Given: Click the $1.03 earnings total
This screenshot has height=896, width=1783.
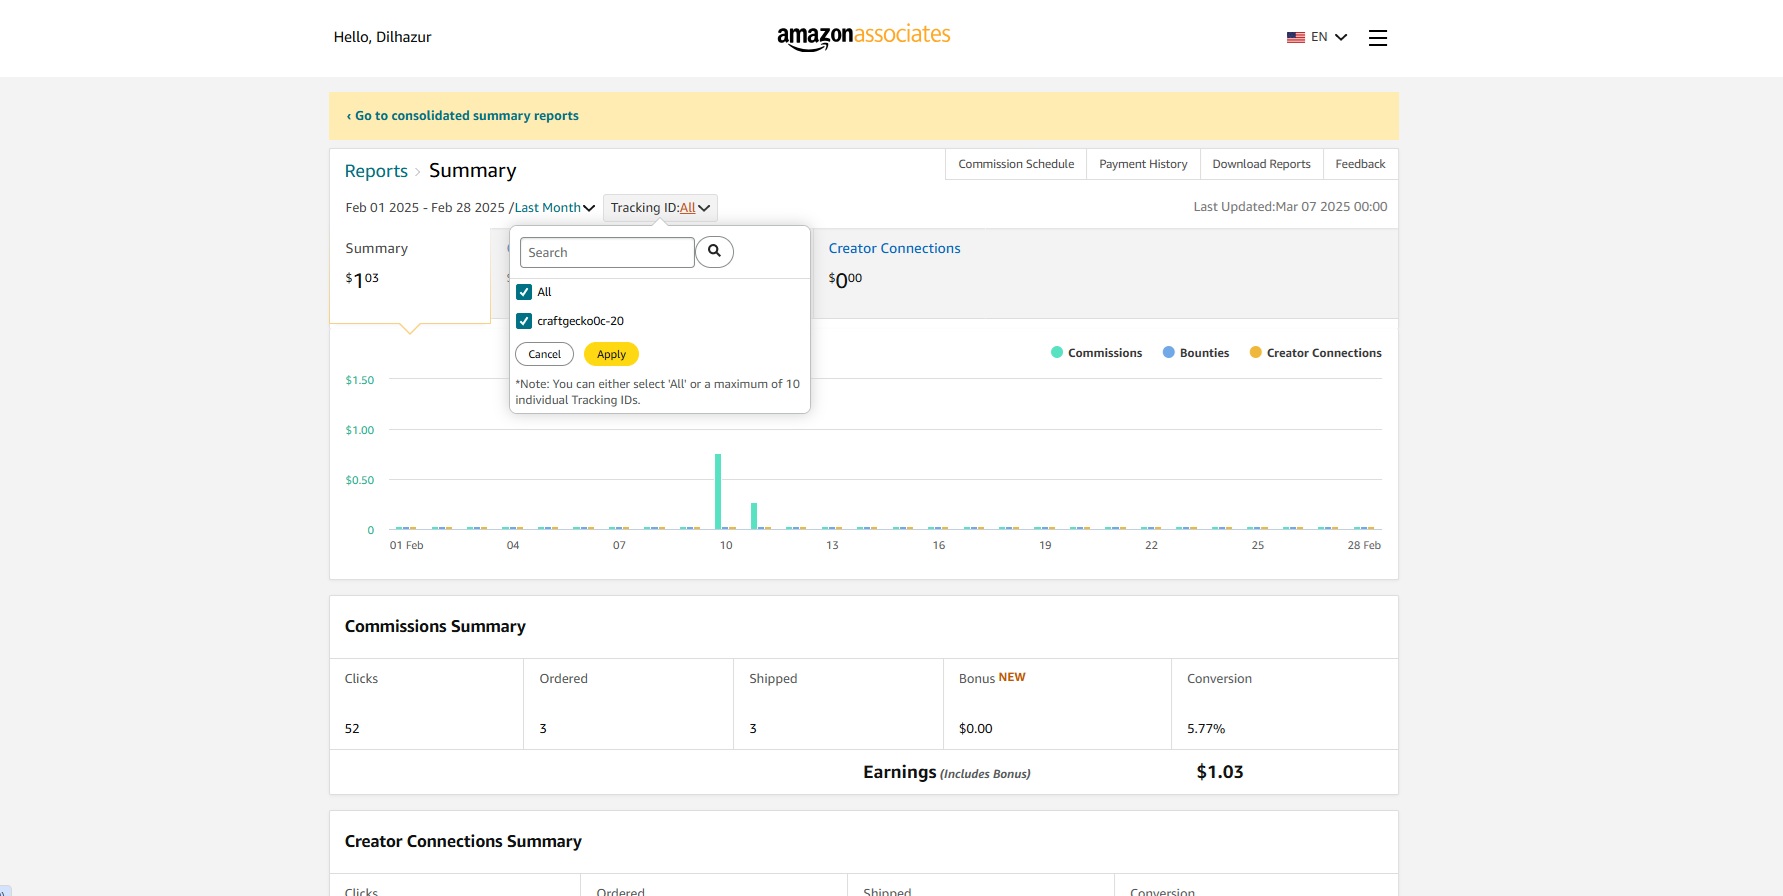Looking at the screenshot, I should pos(1220,772).
